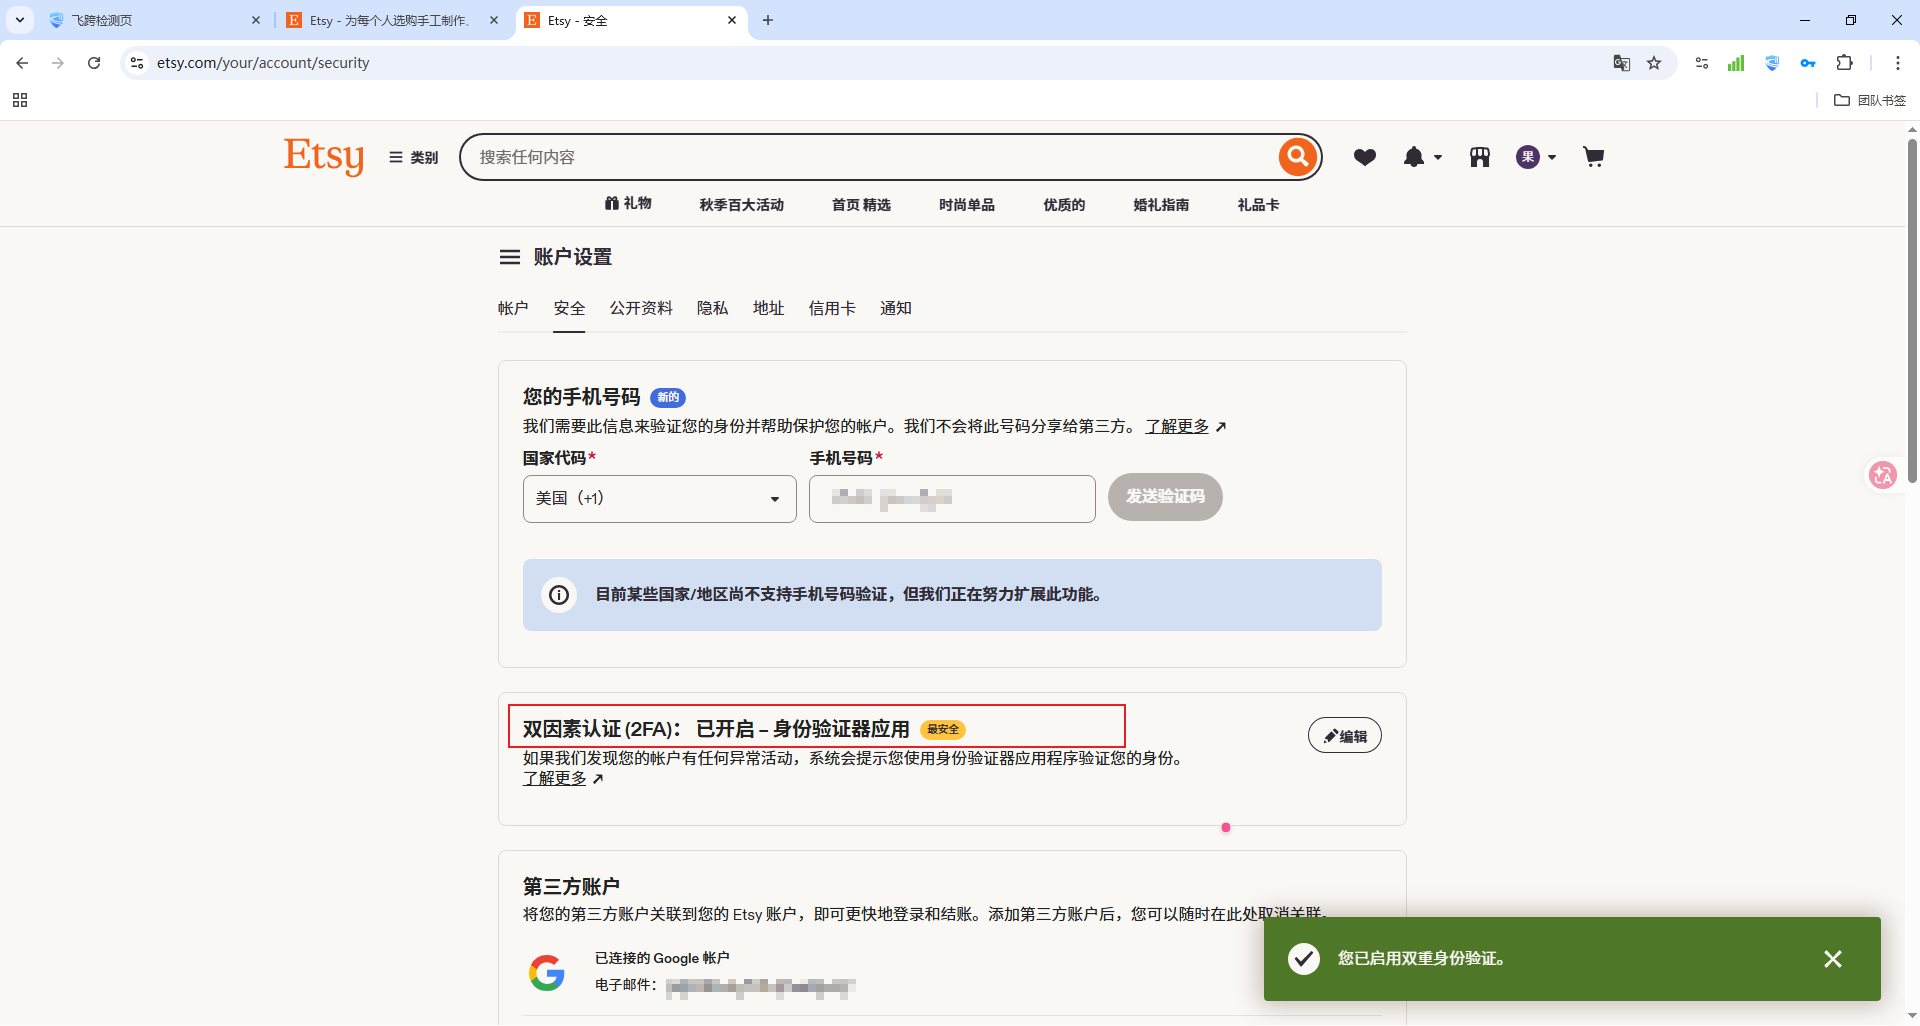Open the shop manager store icon

(x=1480, y=157)
